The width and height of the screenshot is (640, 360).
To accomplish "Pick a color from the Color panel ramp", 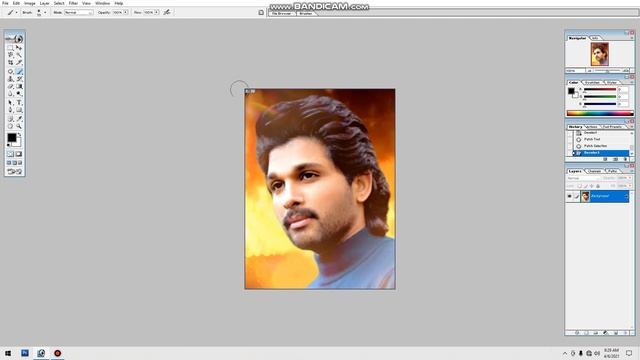I will pyautogui.click(x=600, y=113).
